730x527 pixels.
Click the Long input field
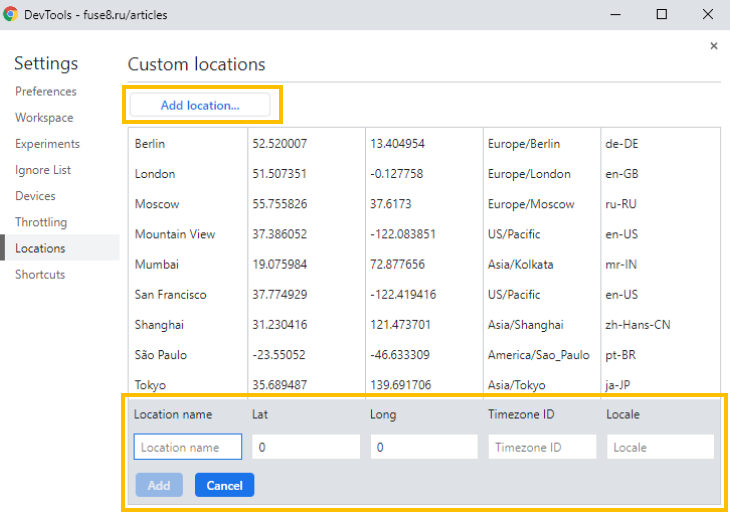[x=423, y=447]
